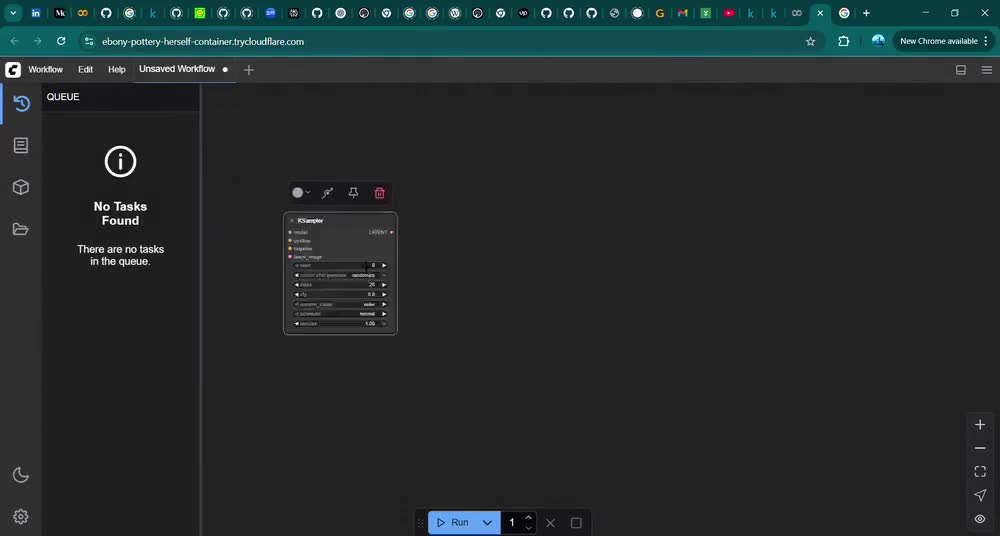Adjust the denoise slider
This screenshot has height=536, width=1000.
(x=340, y=324)
